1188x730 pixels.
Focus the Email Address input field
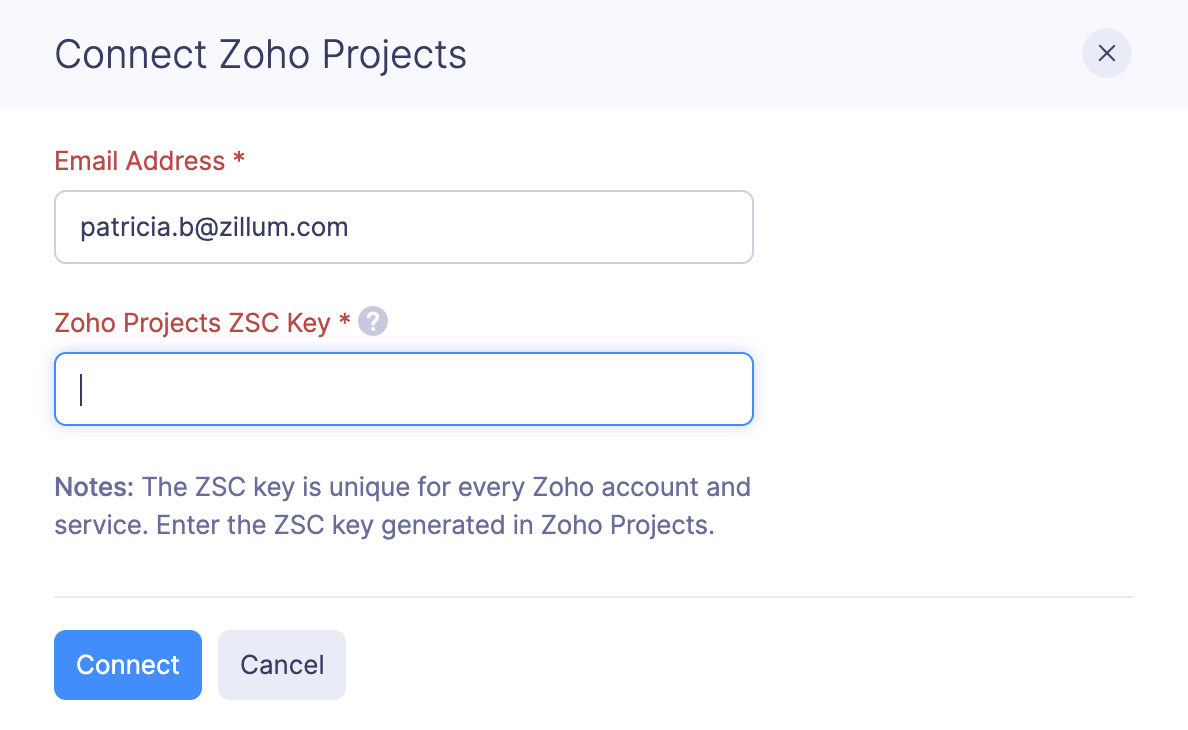pos(403,227)
